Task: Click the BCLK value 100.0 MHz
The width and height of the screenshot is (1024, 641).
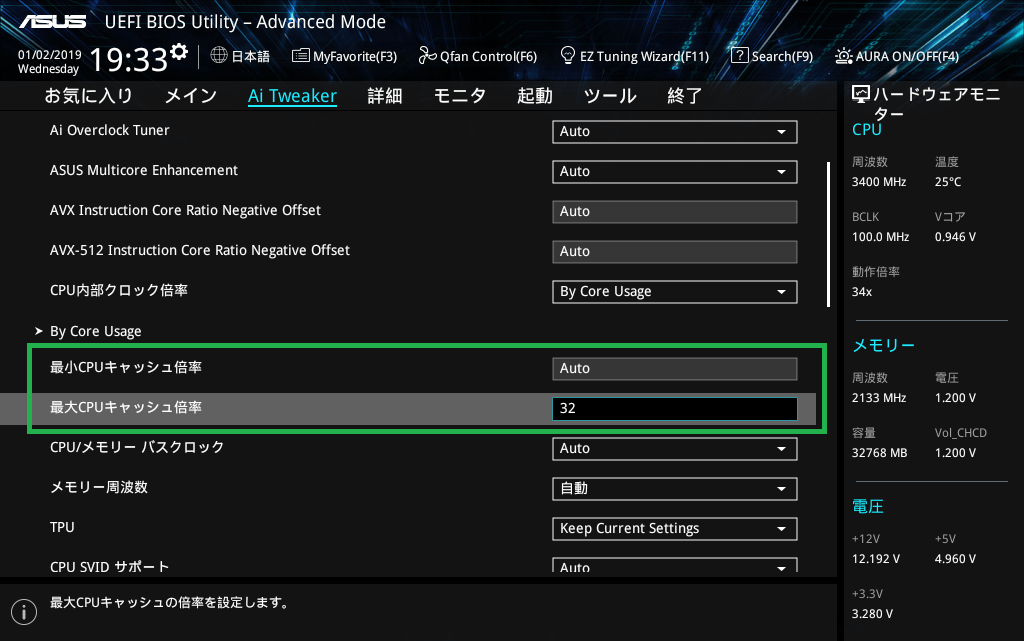Action: tap(880, 237)
